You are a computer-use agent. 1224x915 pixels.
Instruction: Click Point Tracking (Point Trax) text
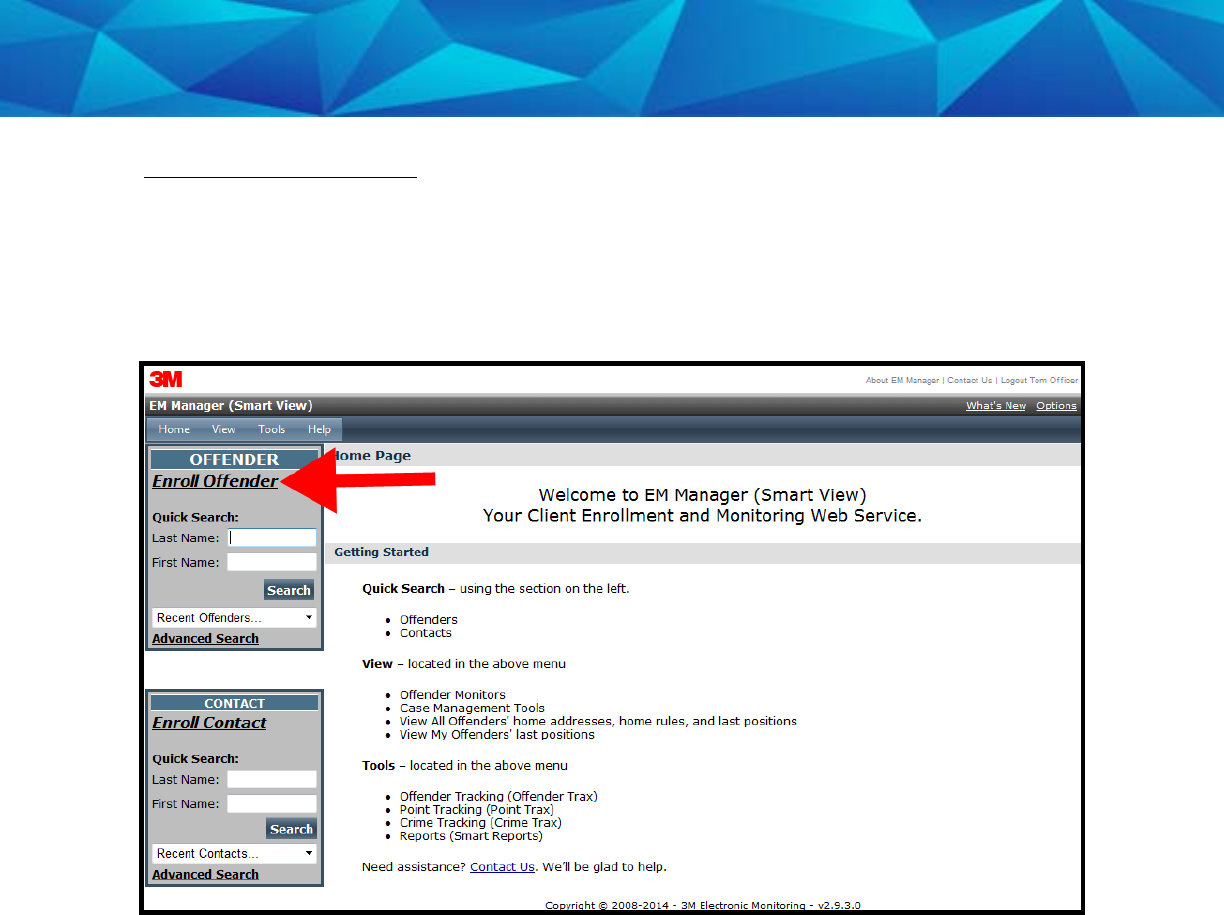477,810
